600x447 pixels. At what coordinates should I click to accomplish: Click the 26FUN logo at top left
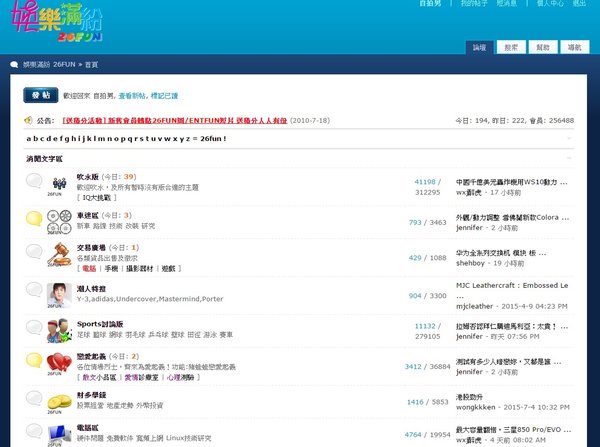point(57,20)
